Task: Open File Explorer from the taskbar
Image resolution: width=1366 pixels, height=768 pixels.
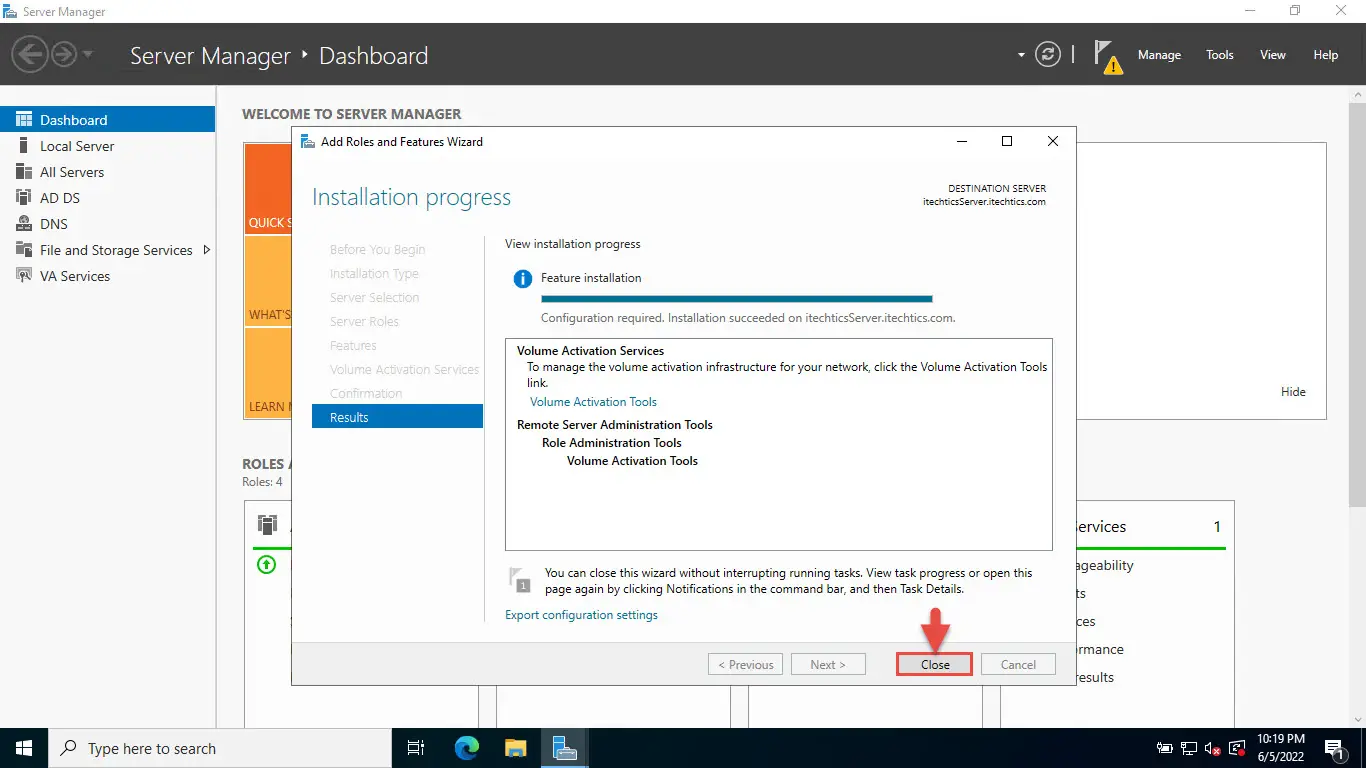Action: (x=515, y=748)
